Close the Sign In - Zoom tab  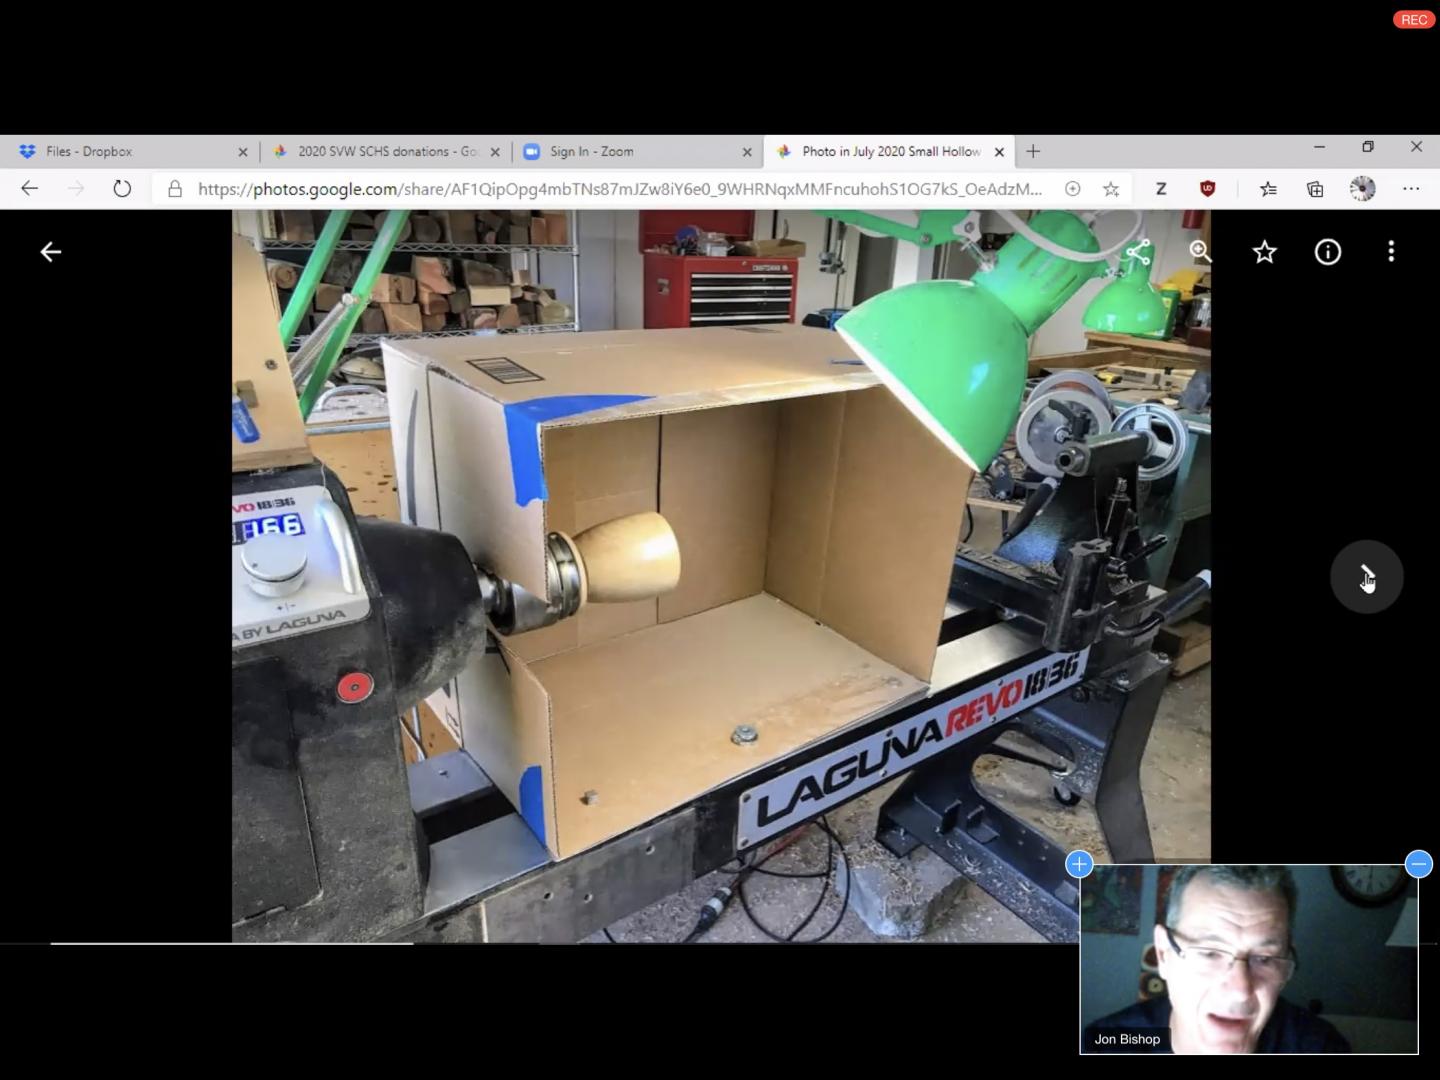click(747, 152)
